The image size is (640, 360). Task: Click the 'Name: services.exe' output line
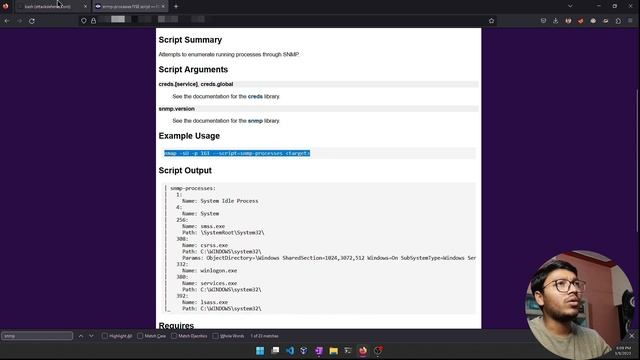tap(209, 283)
